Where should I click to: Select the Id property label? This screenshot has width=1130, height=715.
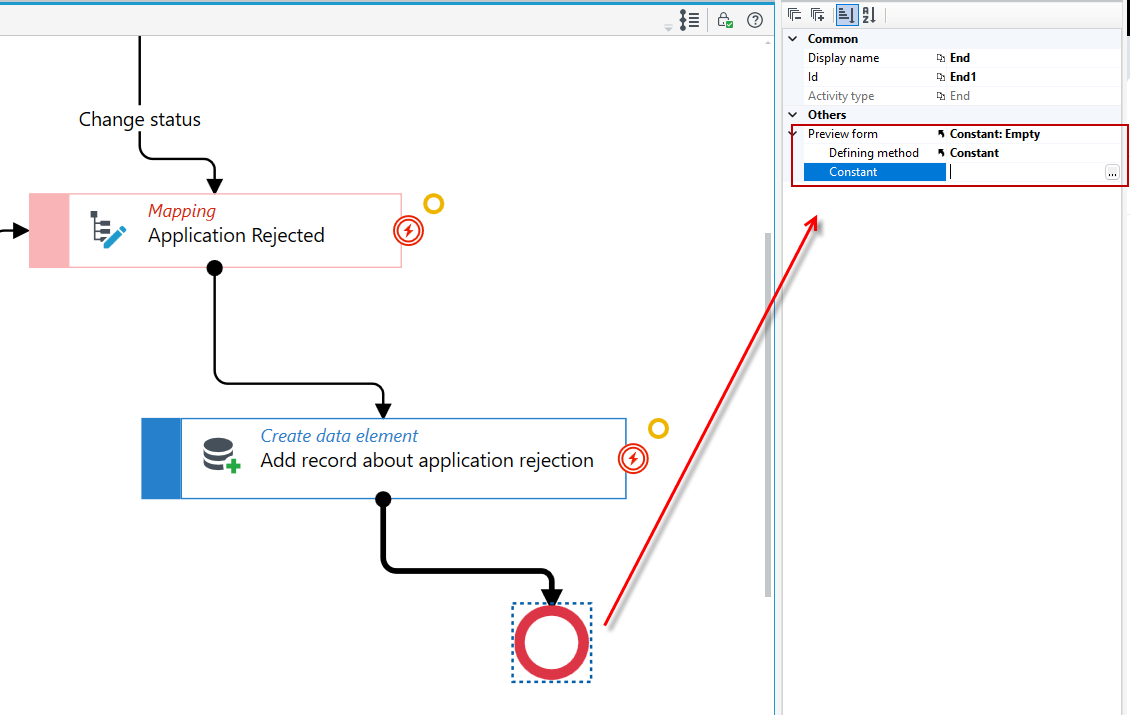(x=813, y=77)
